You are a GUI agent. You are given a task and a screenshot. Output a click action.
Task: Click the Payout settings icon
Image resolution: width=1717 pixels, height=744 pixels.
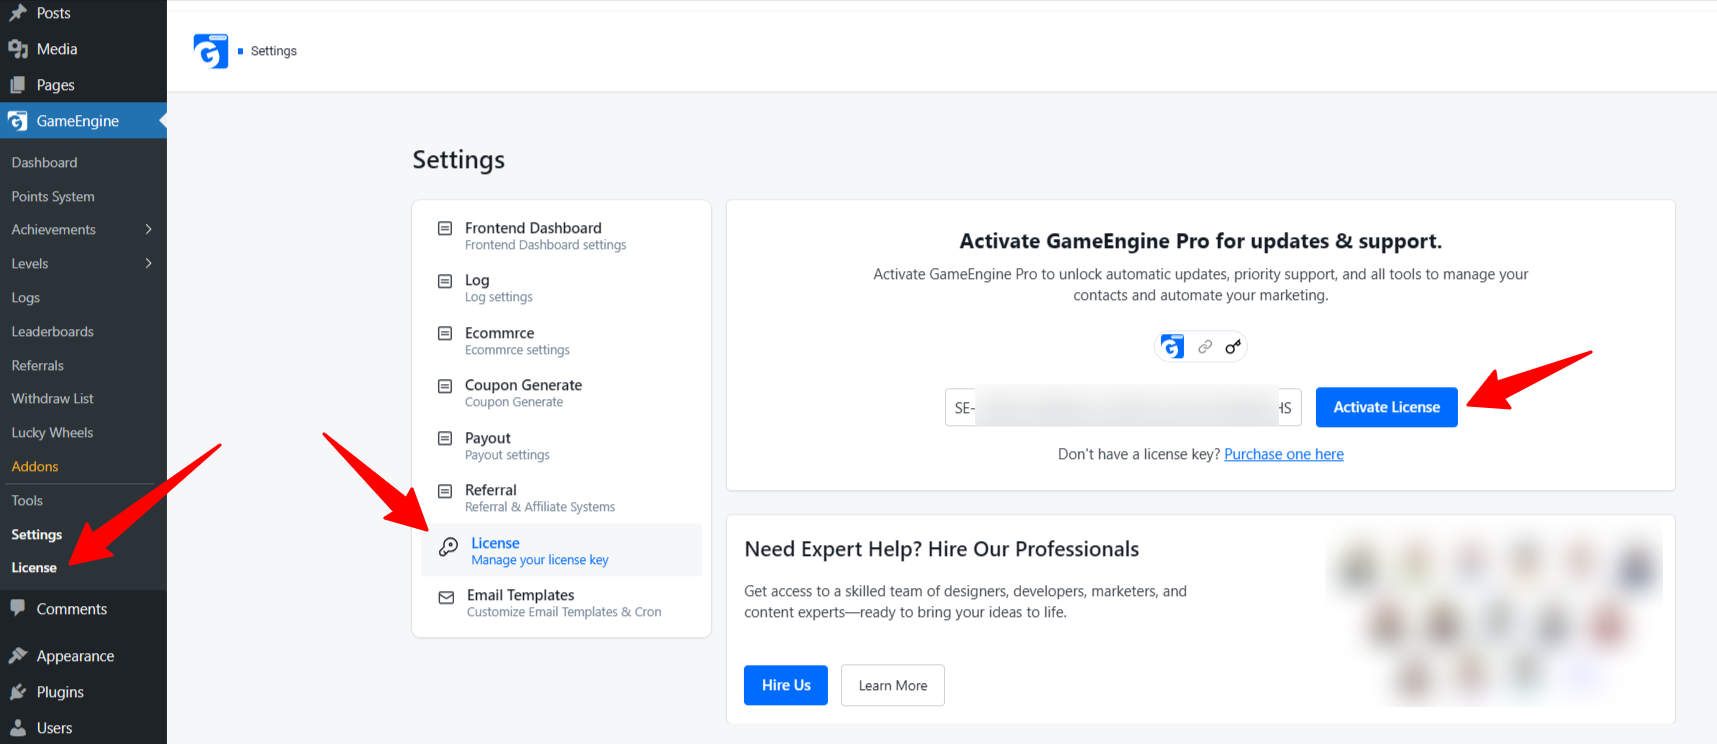[x=445, y=439]
